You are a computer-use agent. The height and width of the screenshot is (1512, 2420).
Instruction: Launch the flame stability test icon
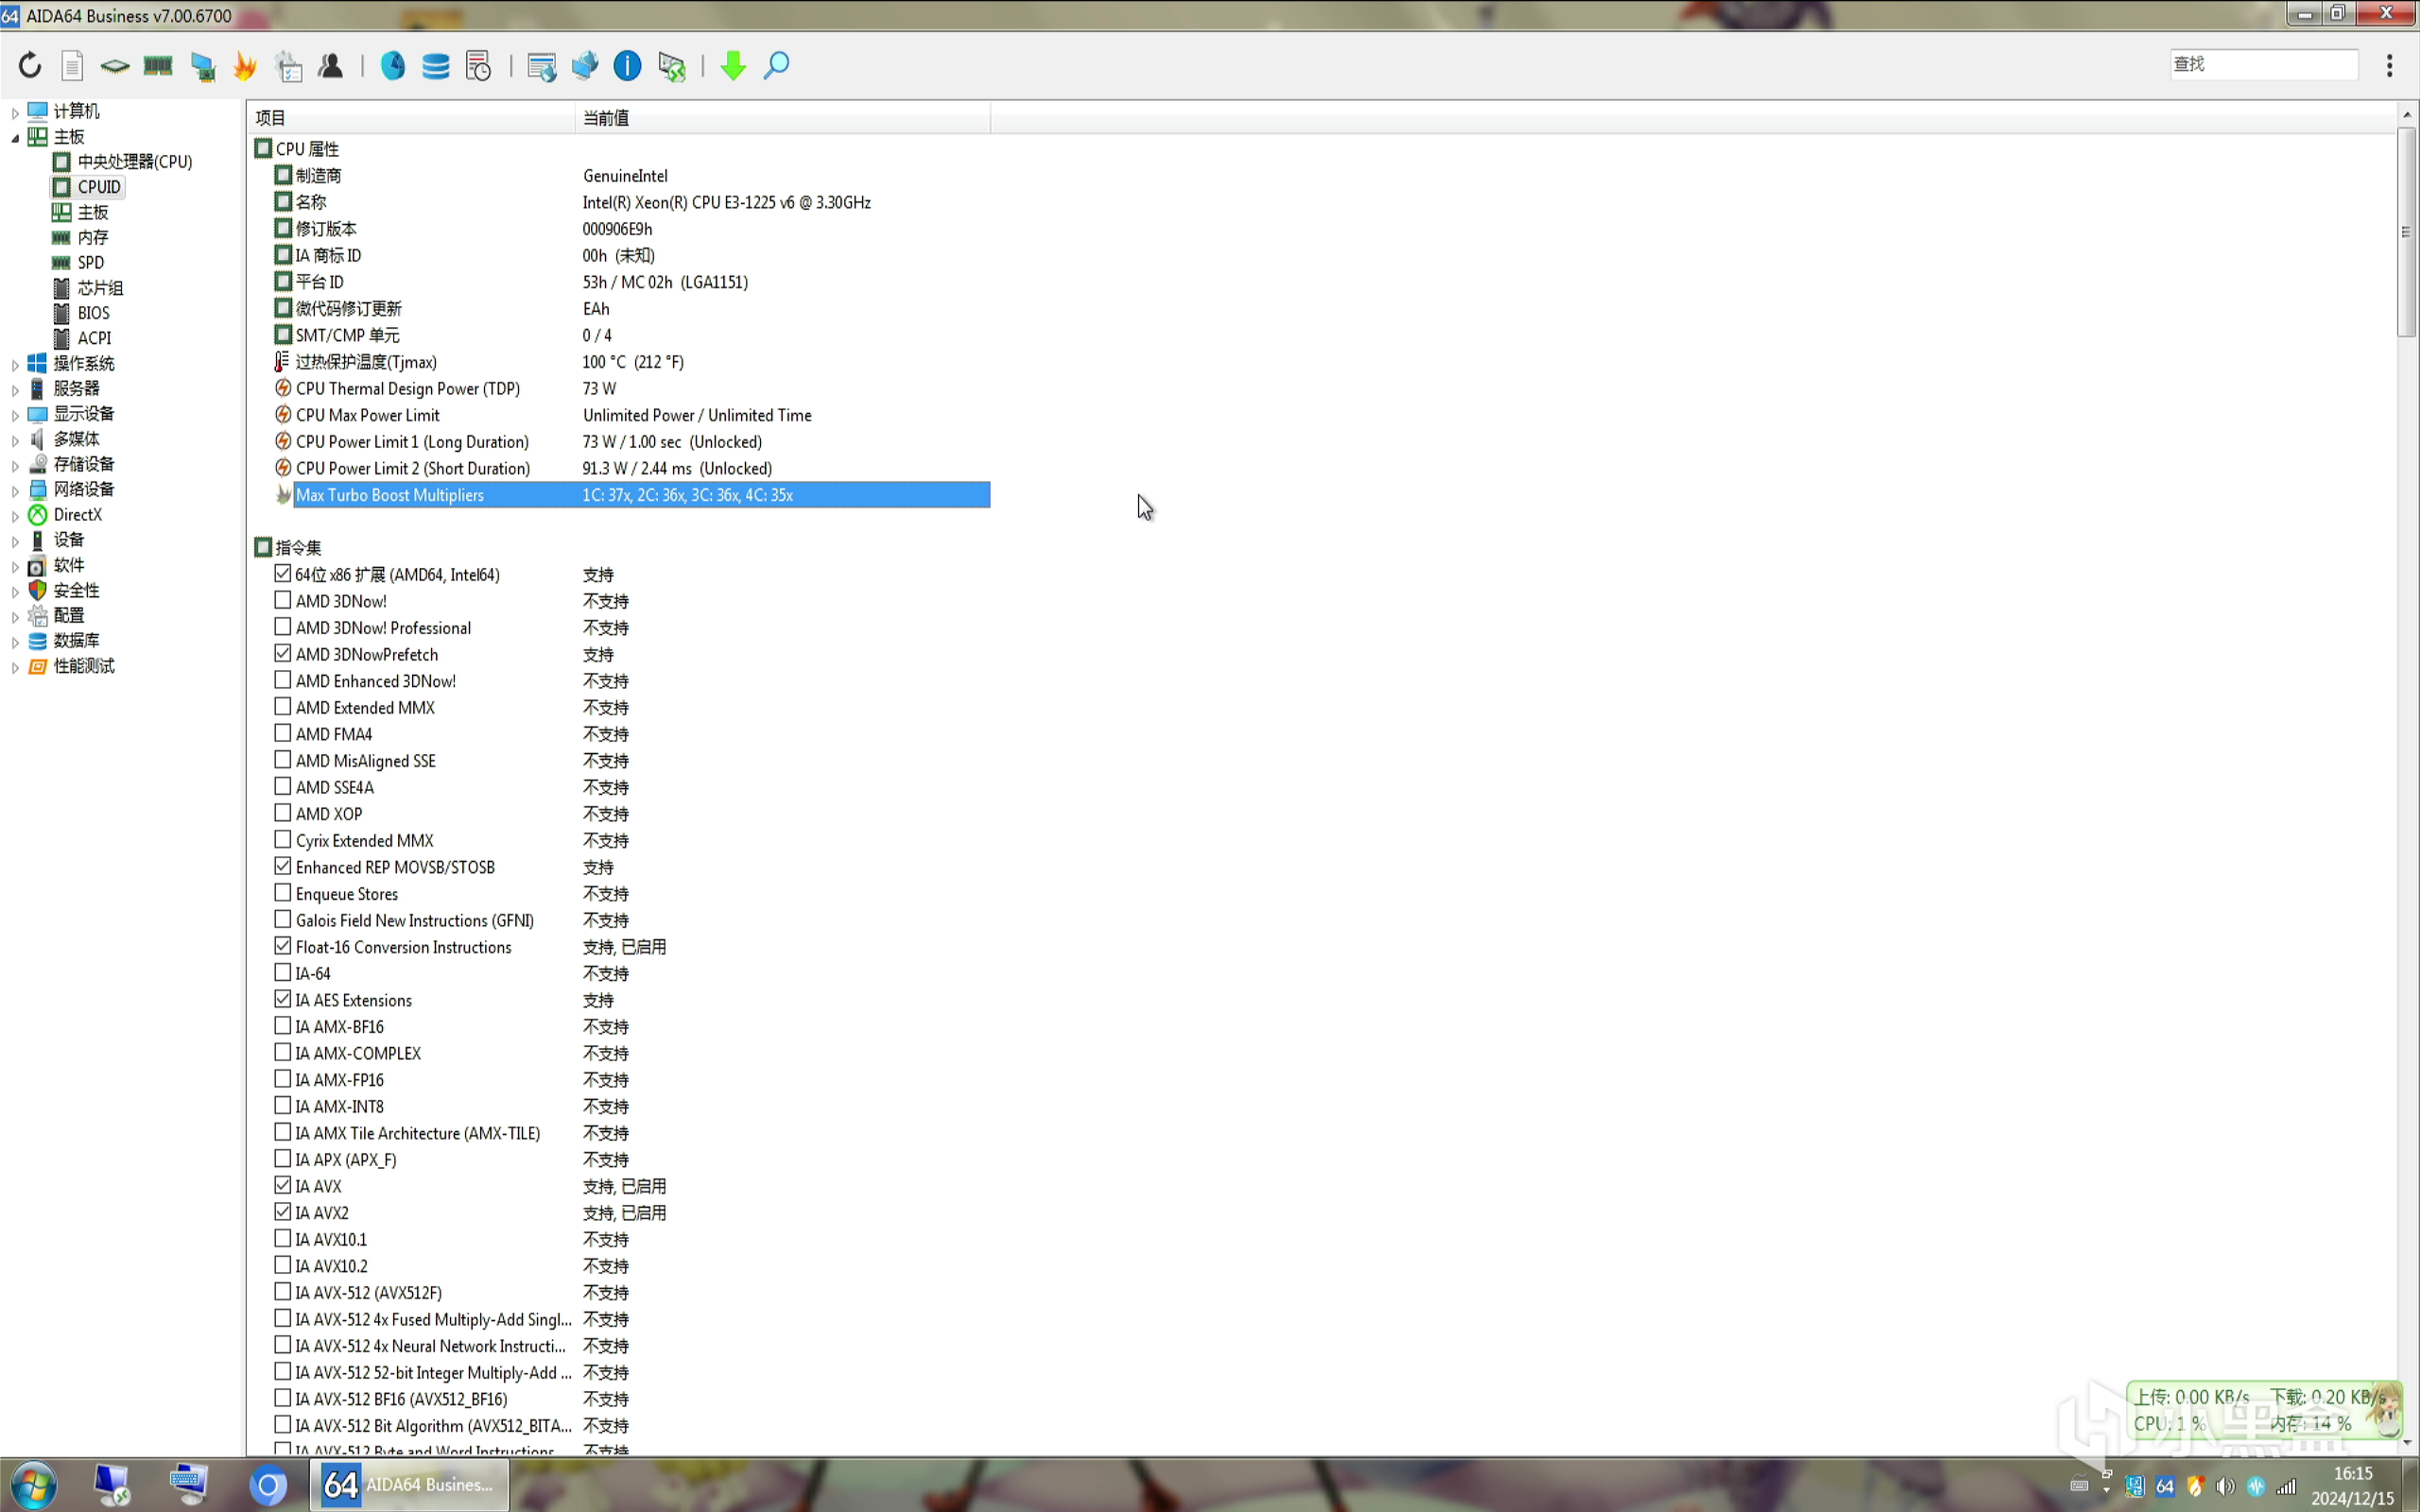(x=245, y=66)
